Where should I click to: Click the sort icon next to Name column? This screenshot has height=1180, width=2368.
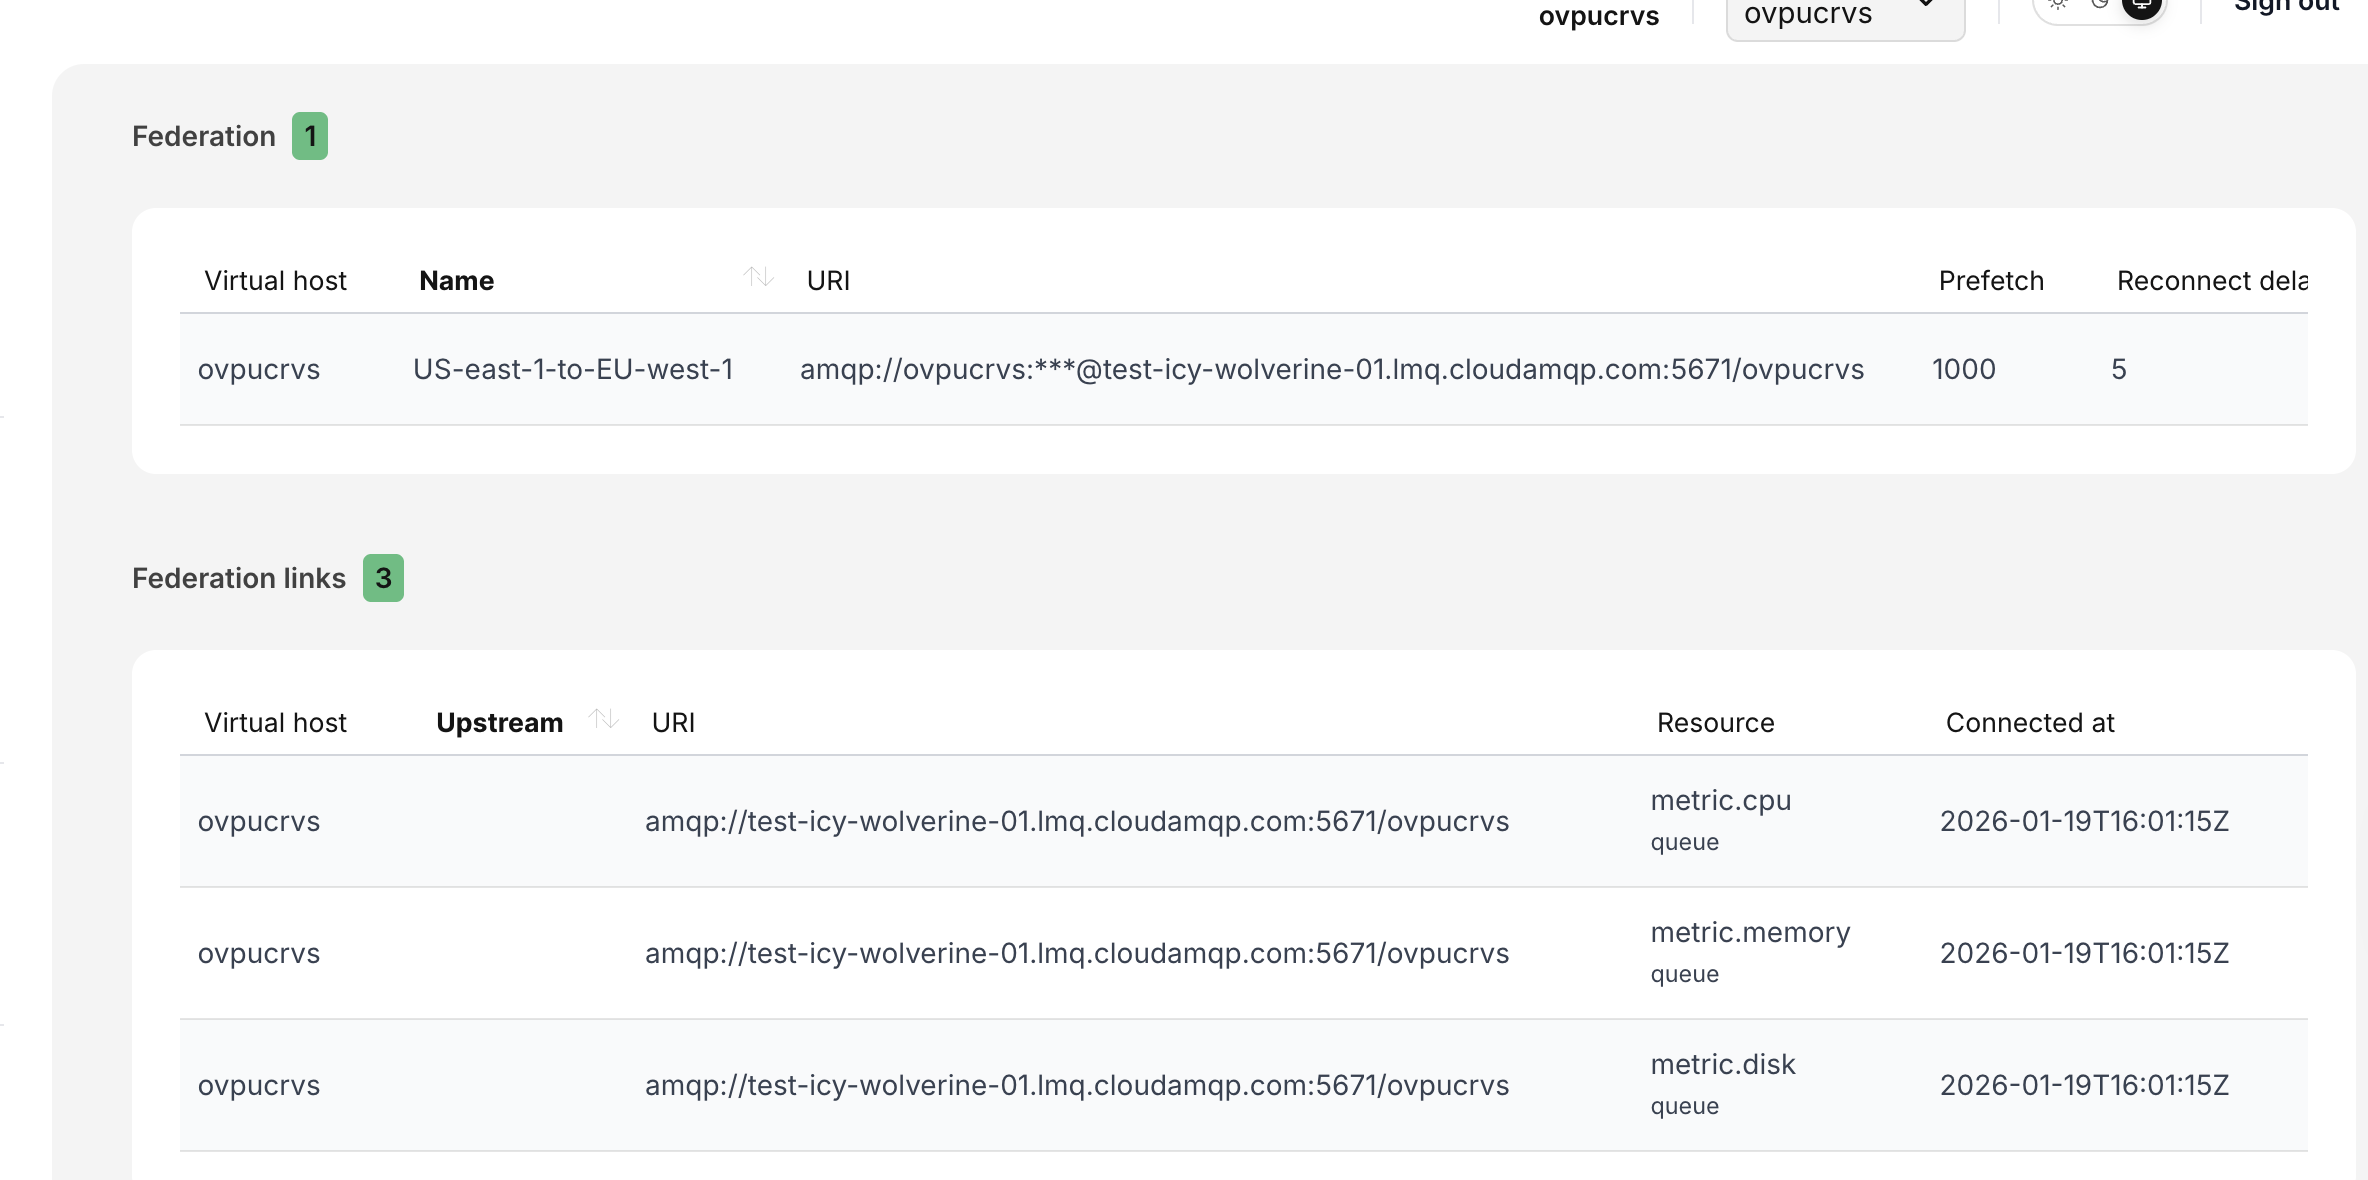click(760, 279)
